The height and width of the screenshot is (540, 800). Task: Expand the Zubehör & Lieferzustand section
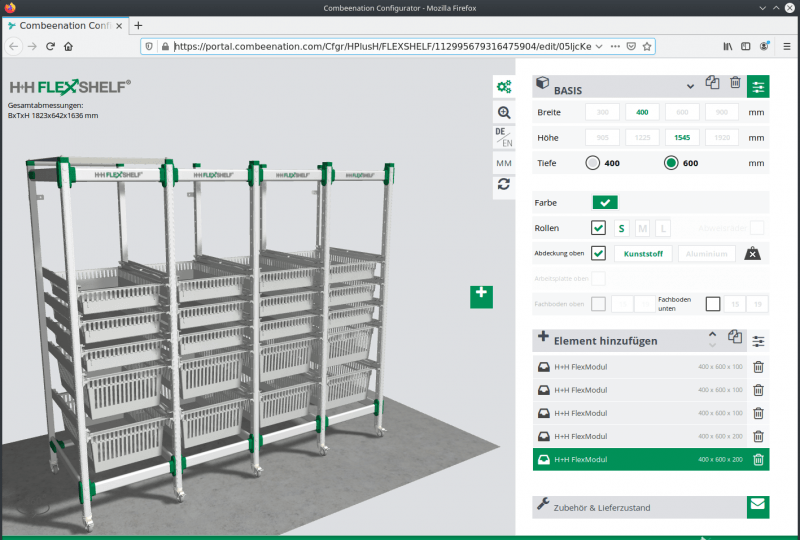(x=639, y=507)
